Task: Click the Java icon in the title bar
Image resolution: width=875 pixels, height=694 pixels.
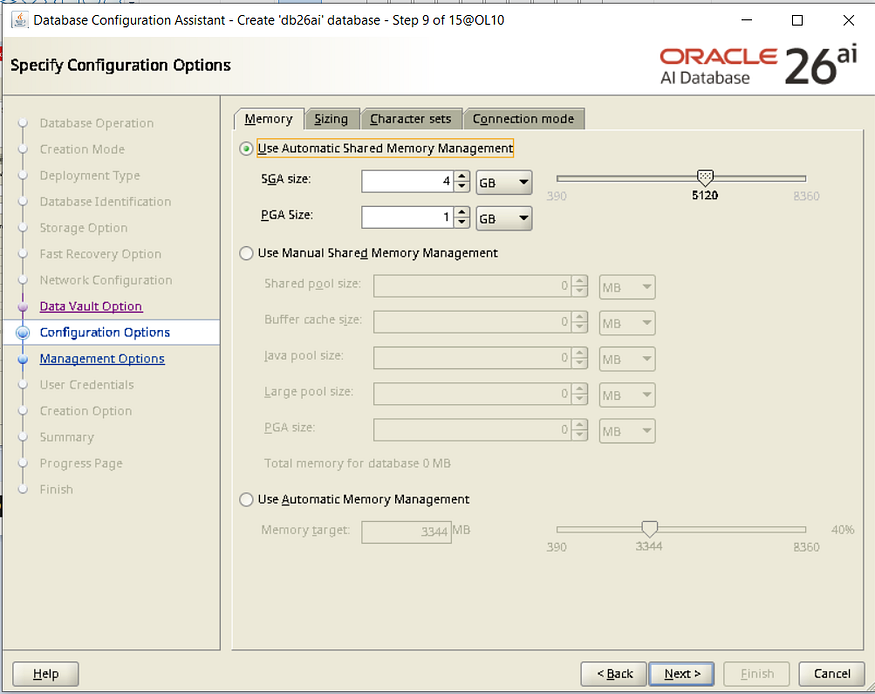Action: pos(20,20)
